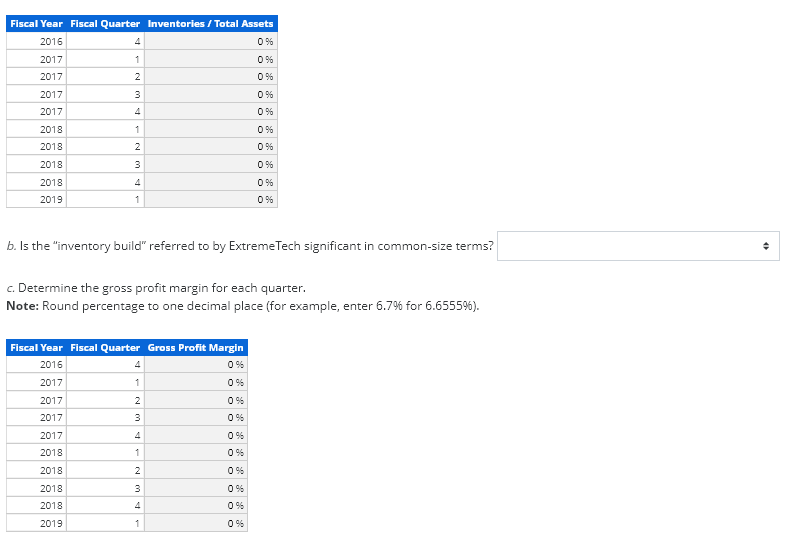Image resolution: width=793 pixels, height=540 pixels.
Task: Click Inventories/Total Assets input for 2018 Q1
Action: [x=211, y=129]
